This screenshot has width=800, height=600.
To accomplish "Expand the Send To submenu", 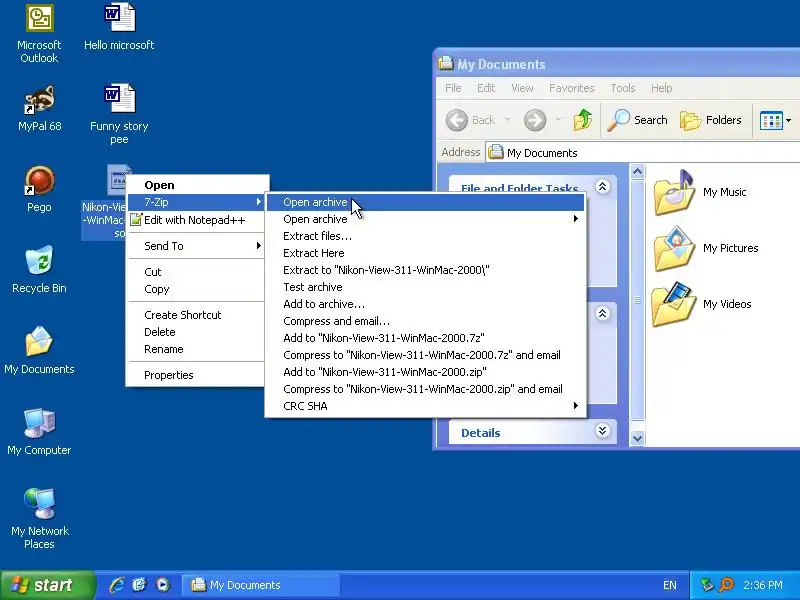I will (259, 246).
